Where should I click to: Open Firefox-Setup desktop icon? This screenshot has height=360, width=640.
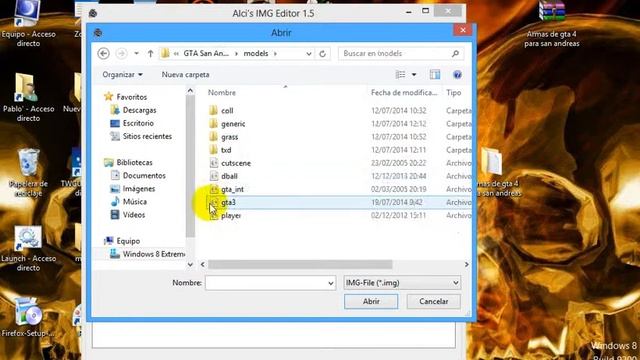tap(28, 318)
